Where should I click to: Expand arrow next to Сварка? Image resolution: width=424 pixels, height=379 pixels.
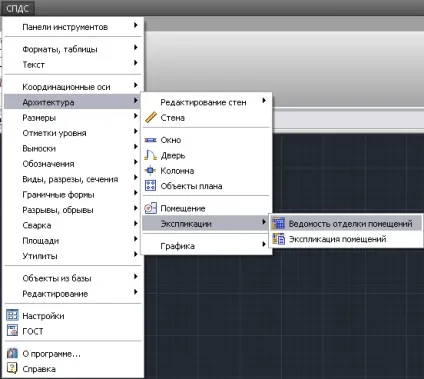pyautogui.click(x=135, y=223)
